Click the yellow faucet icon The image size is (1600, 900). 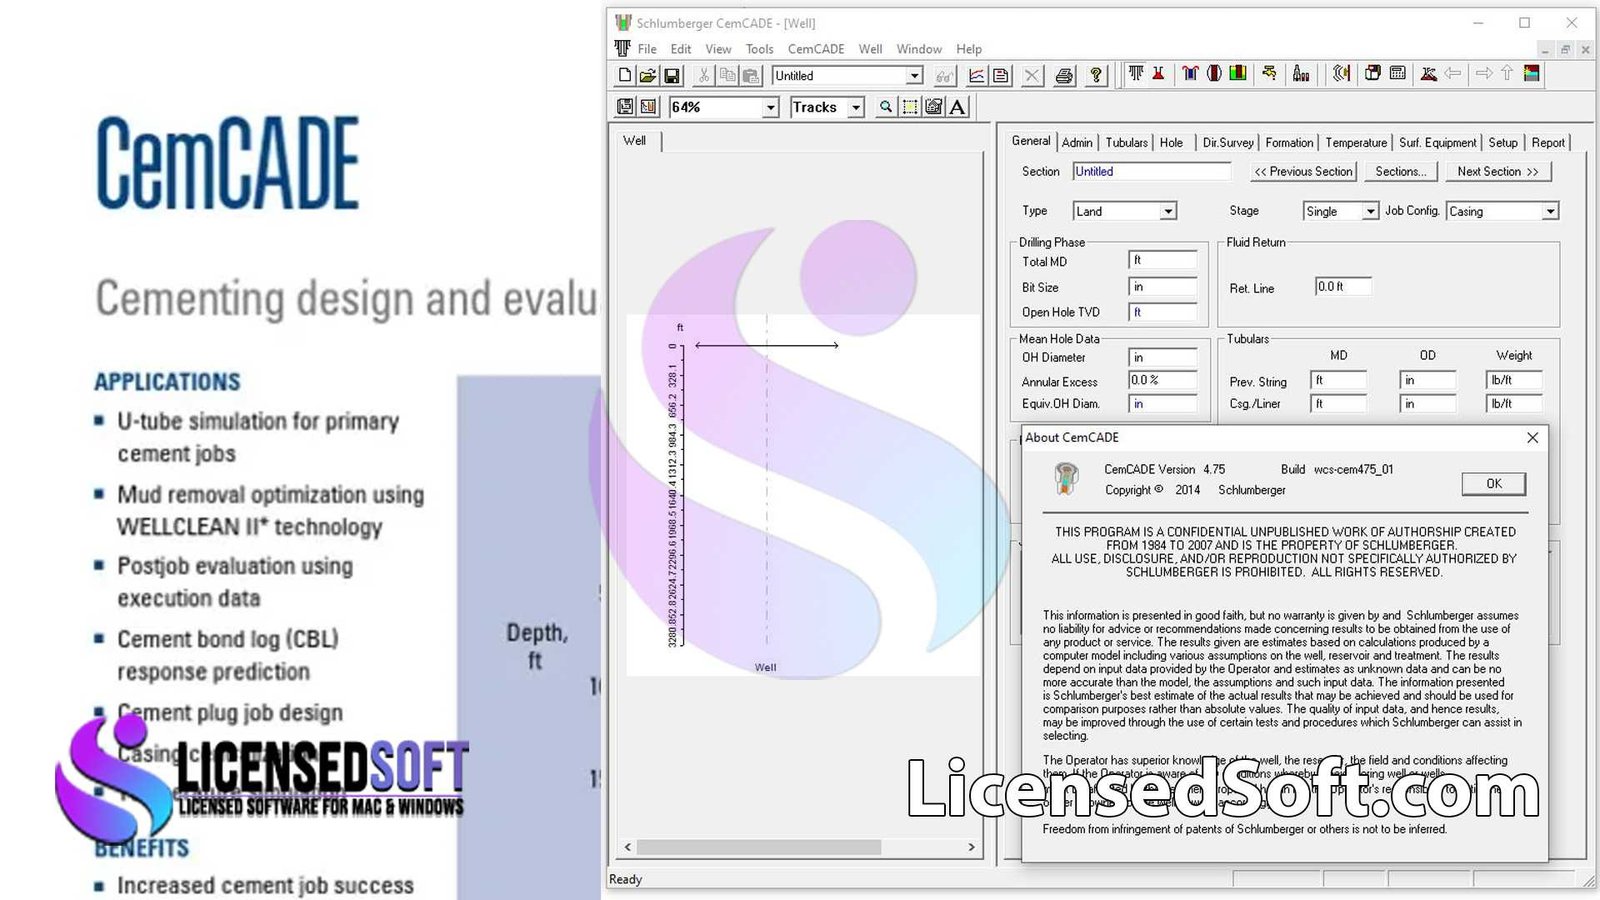coord(1269,73)
